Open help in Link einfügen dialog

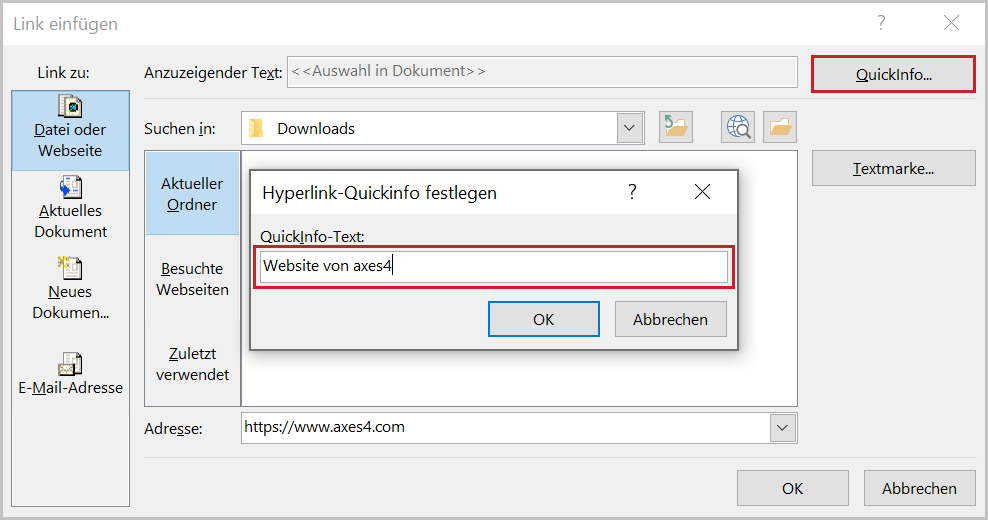click(x=881, y=23)
